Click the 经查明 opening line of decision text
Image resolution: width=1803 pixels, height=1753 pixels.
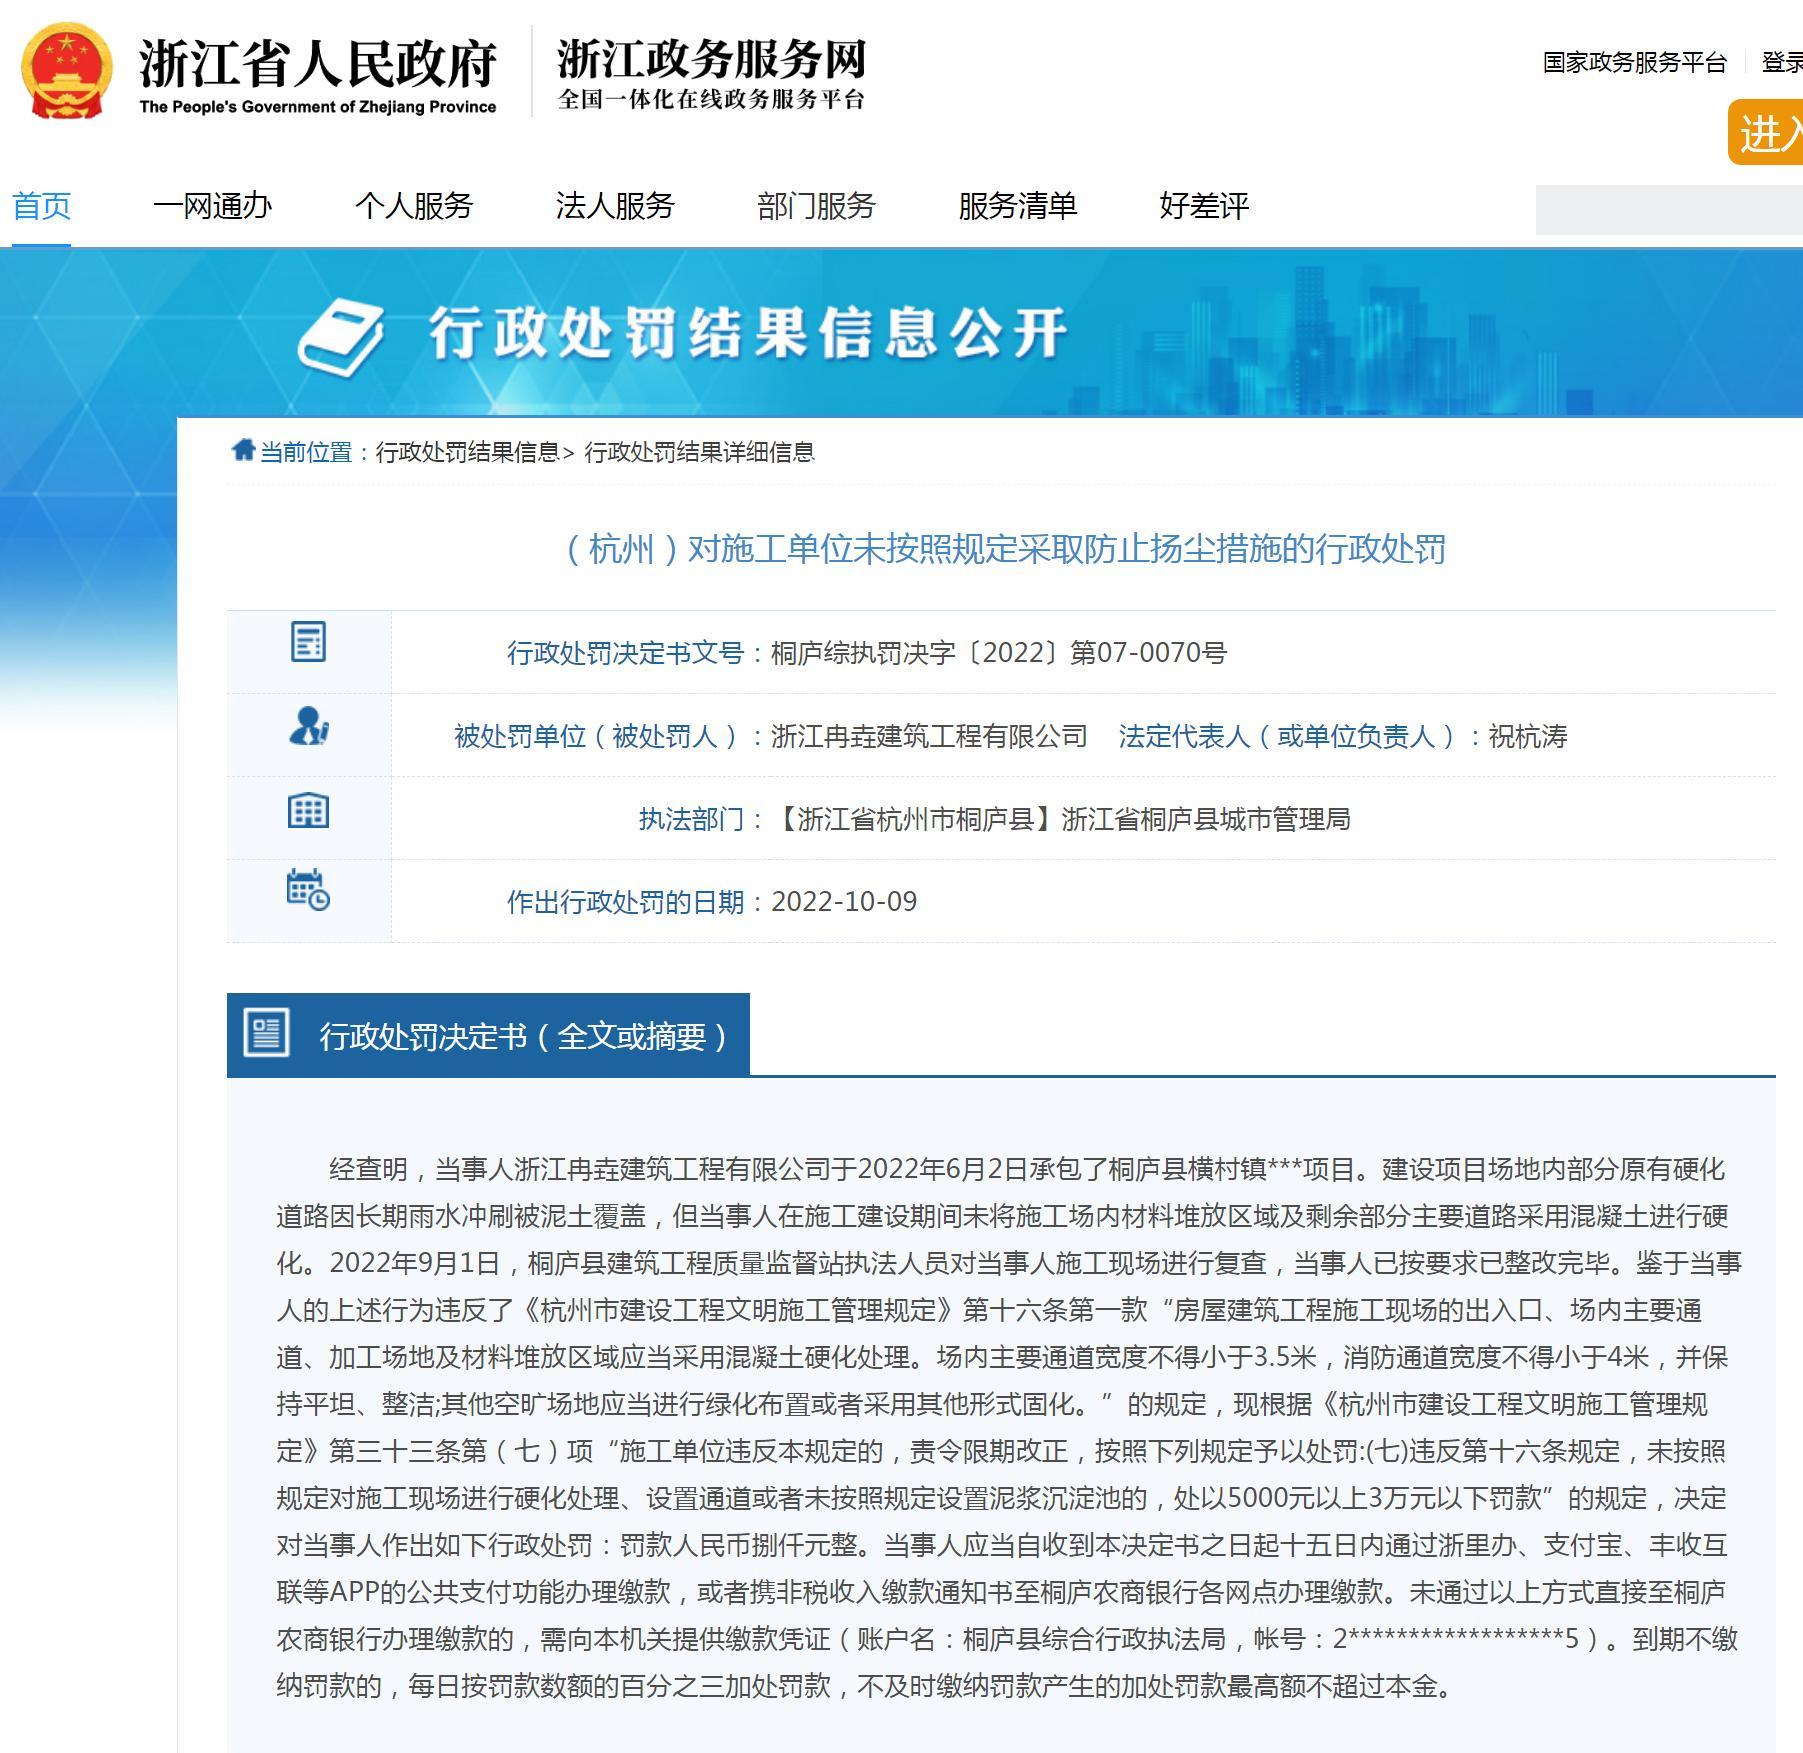coord(1027,1169)
